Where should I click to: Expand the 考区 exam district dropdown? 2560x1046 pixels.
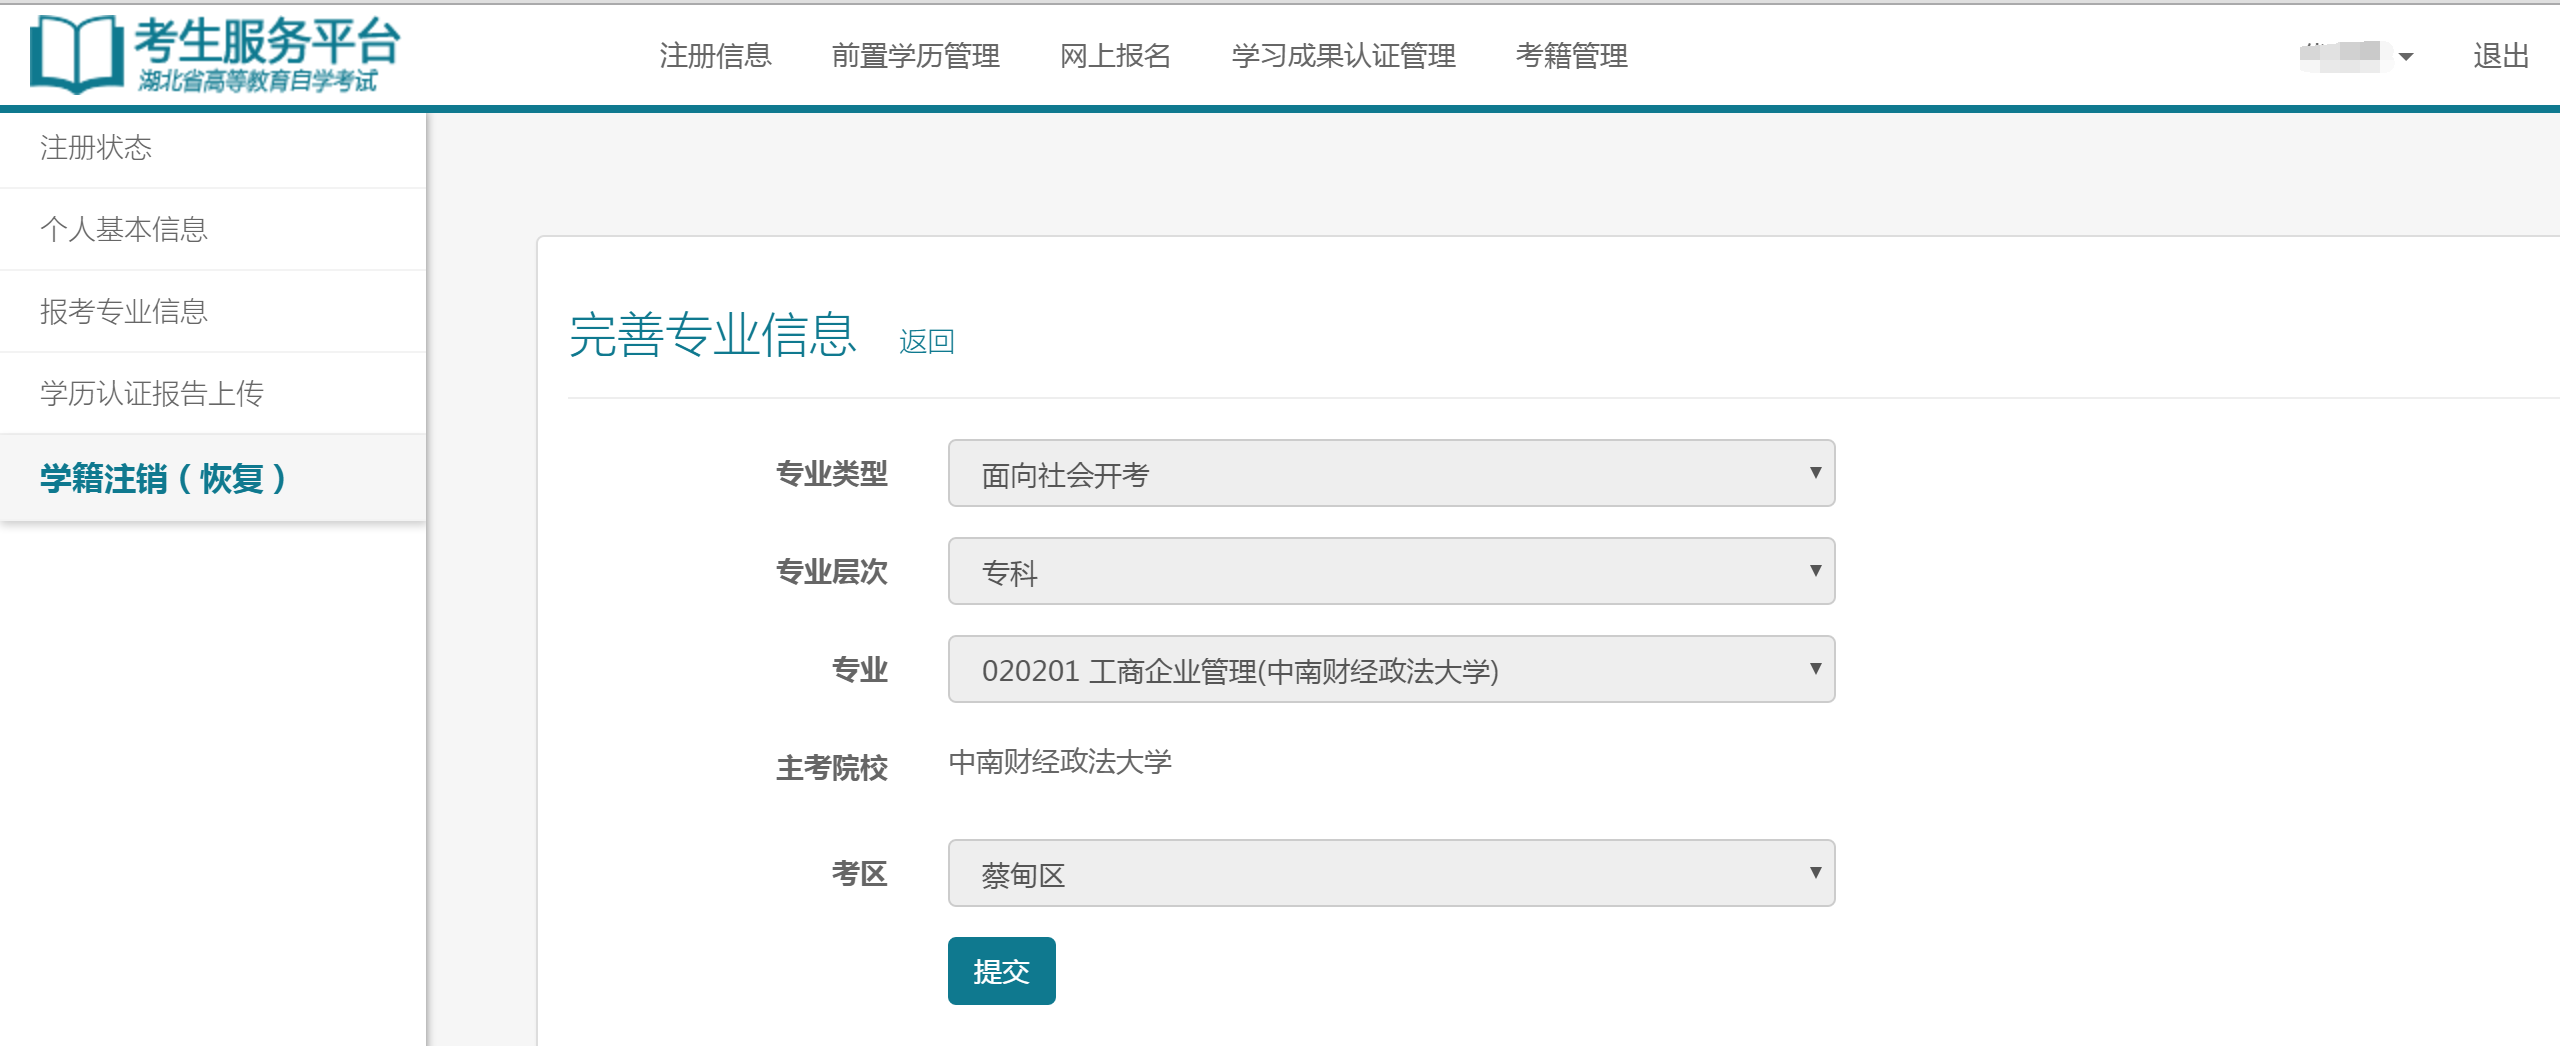coord(1390,874)
